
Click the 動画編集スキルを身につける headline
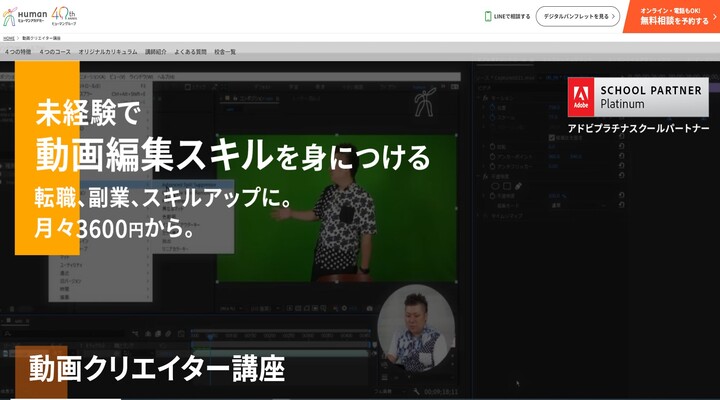point(233,156)
